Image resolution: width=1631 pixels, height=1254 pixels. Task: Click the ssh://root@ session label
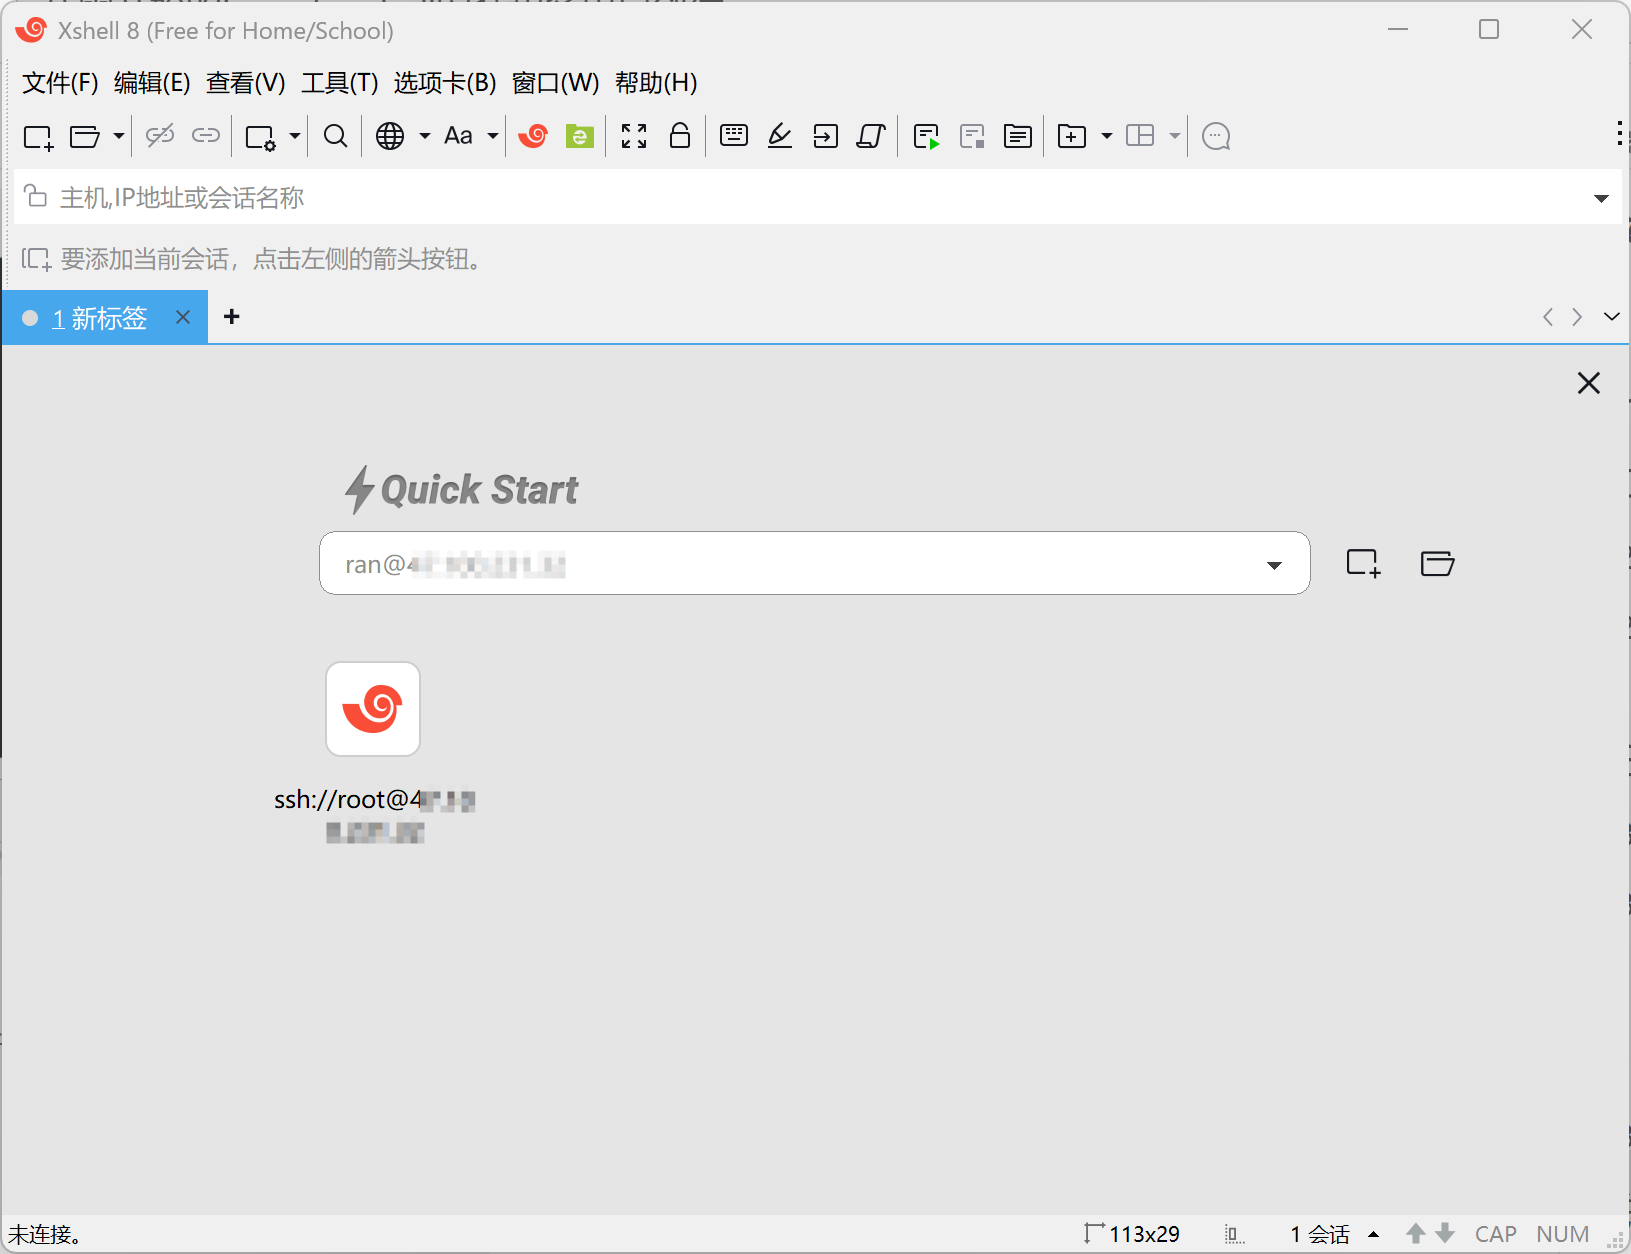pos(374,815)
